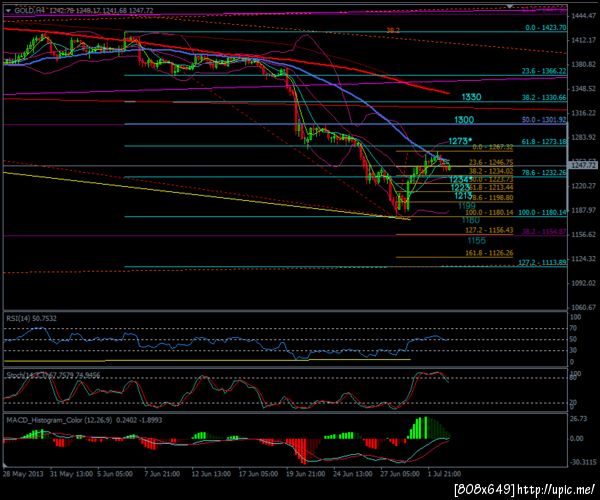600x500 pixels.
Task: Select the 1300 text annotation
Action: [x=464, y=120]
